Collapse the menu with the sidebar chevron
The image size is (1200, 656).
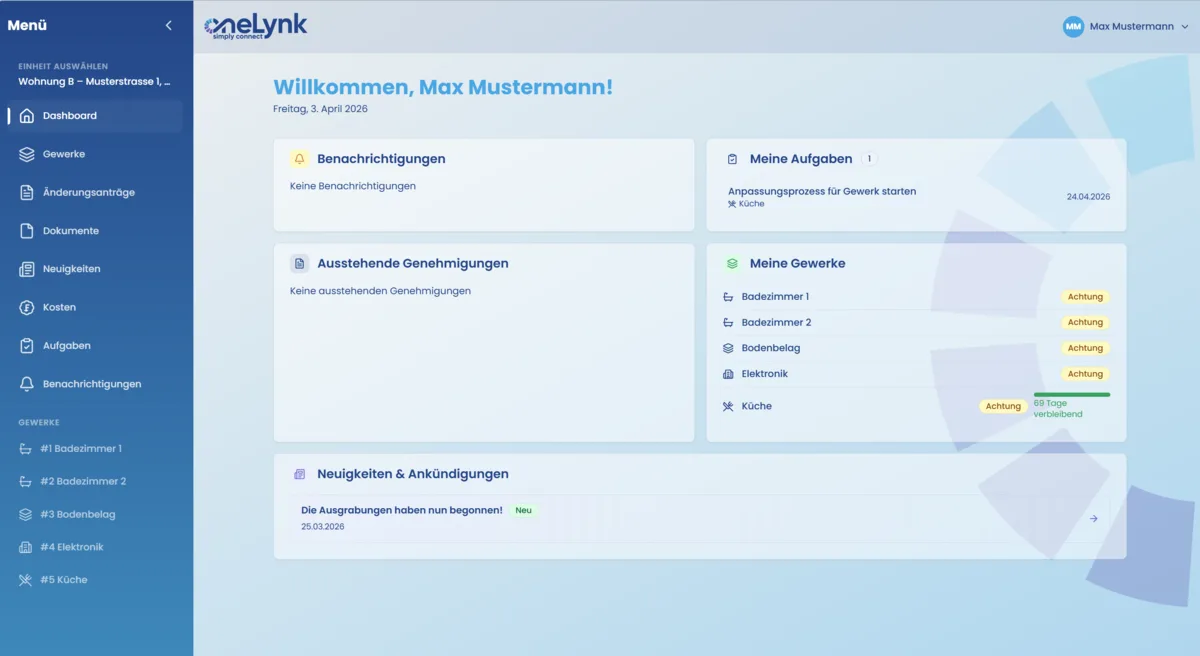[x=168, y=25]
